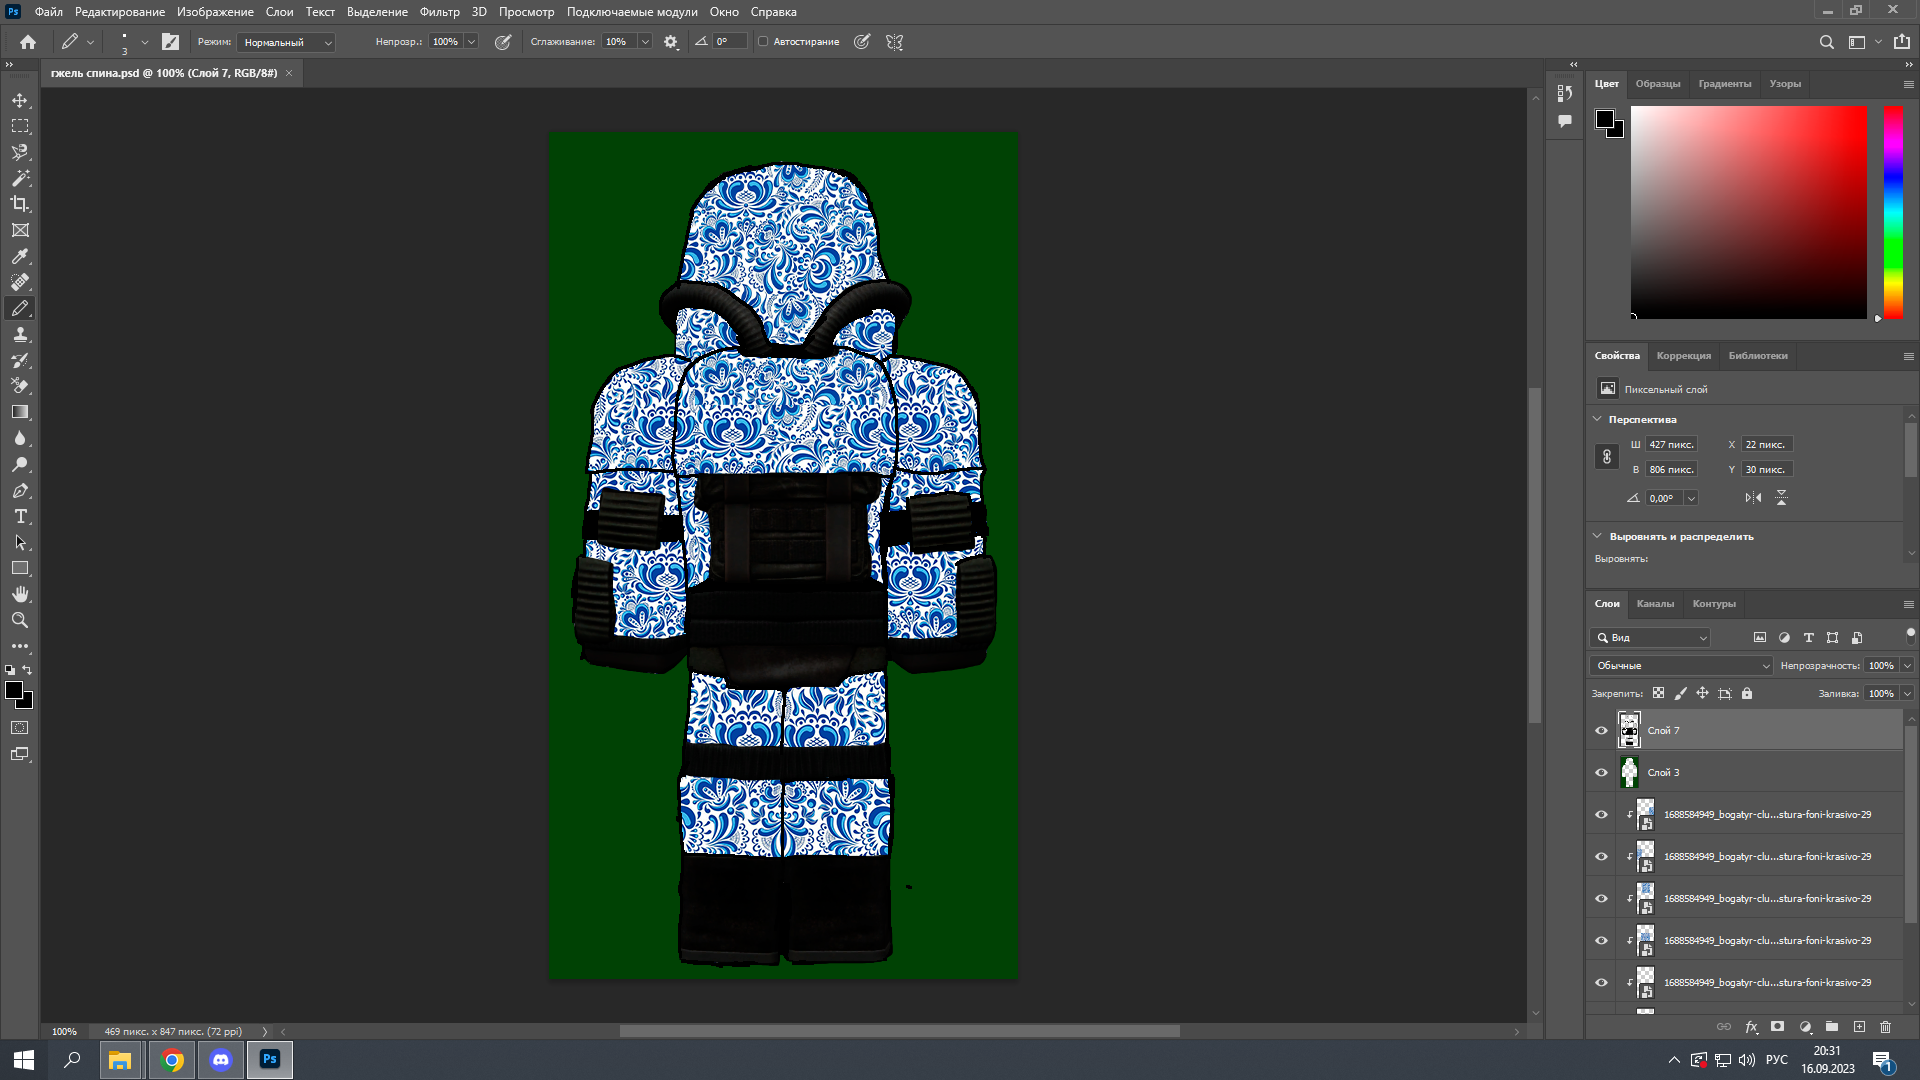Viewport: 1920px width, 1080px height.
Task: Click the hue spectrum slider
Action: (x=1893, y=213)
